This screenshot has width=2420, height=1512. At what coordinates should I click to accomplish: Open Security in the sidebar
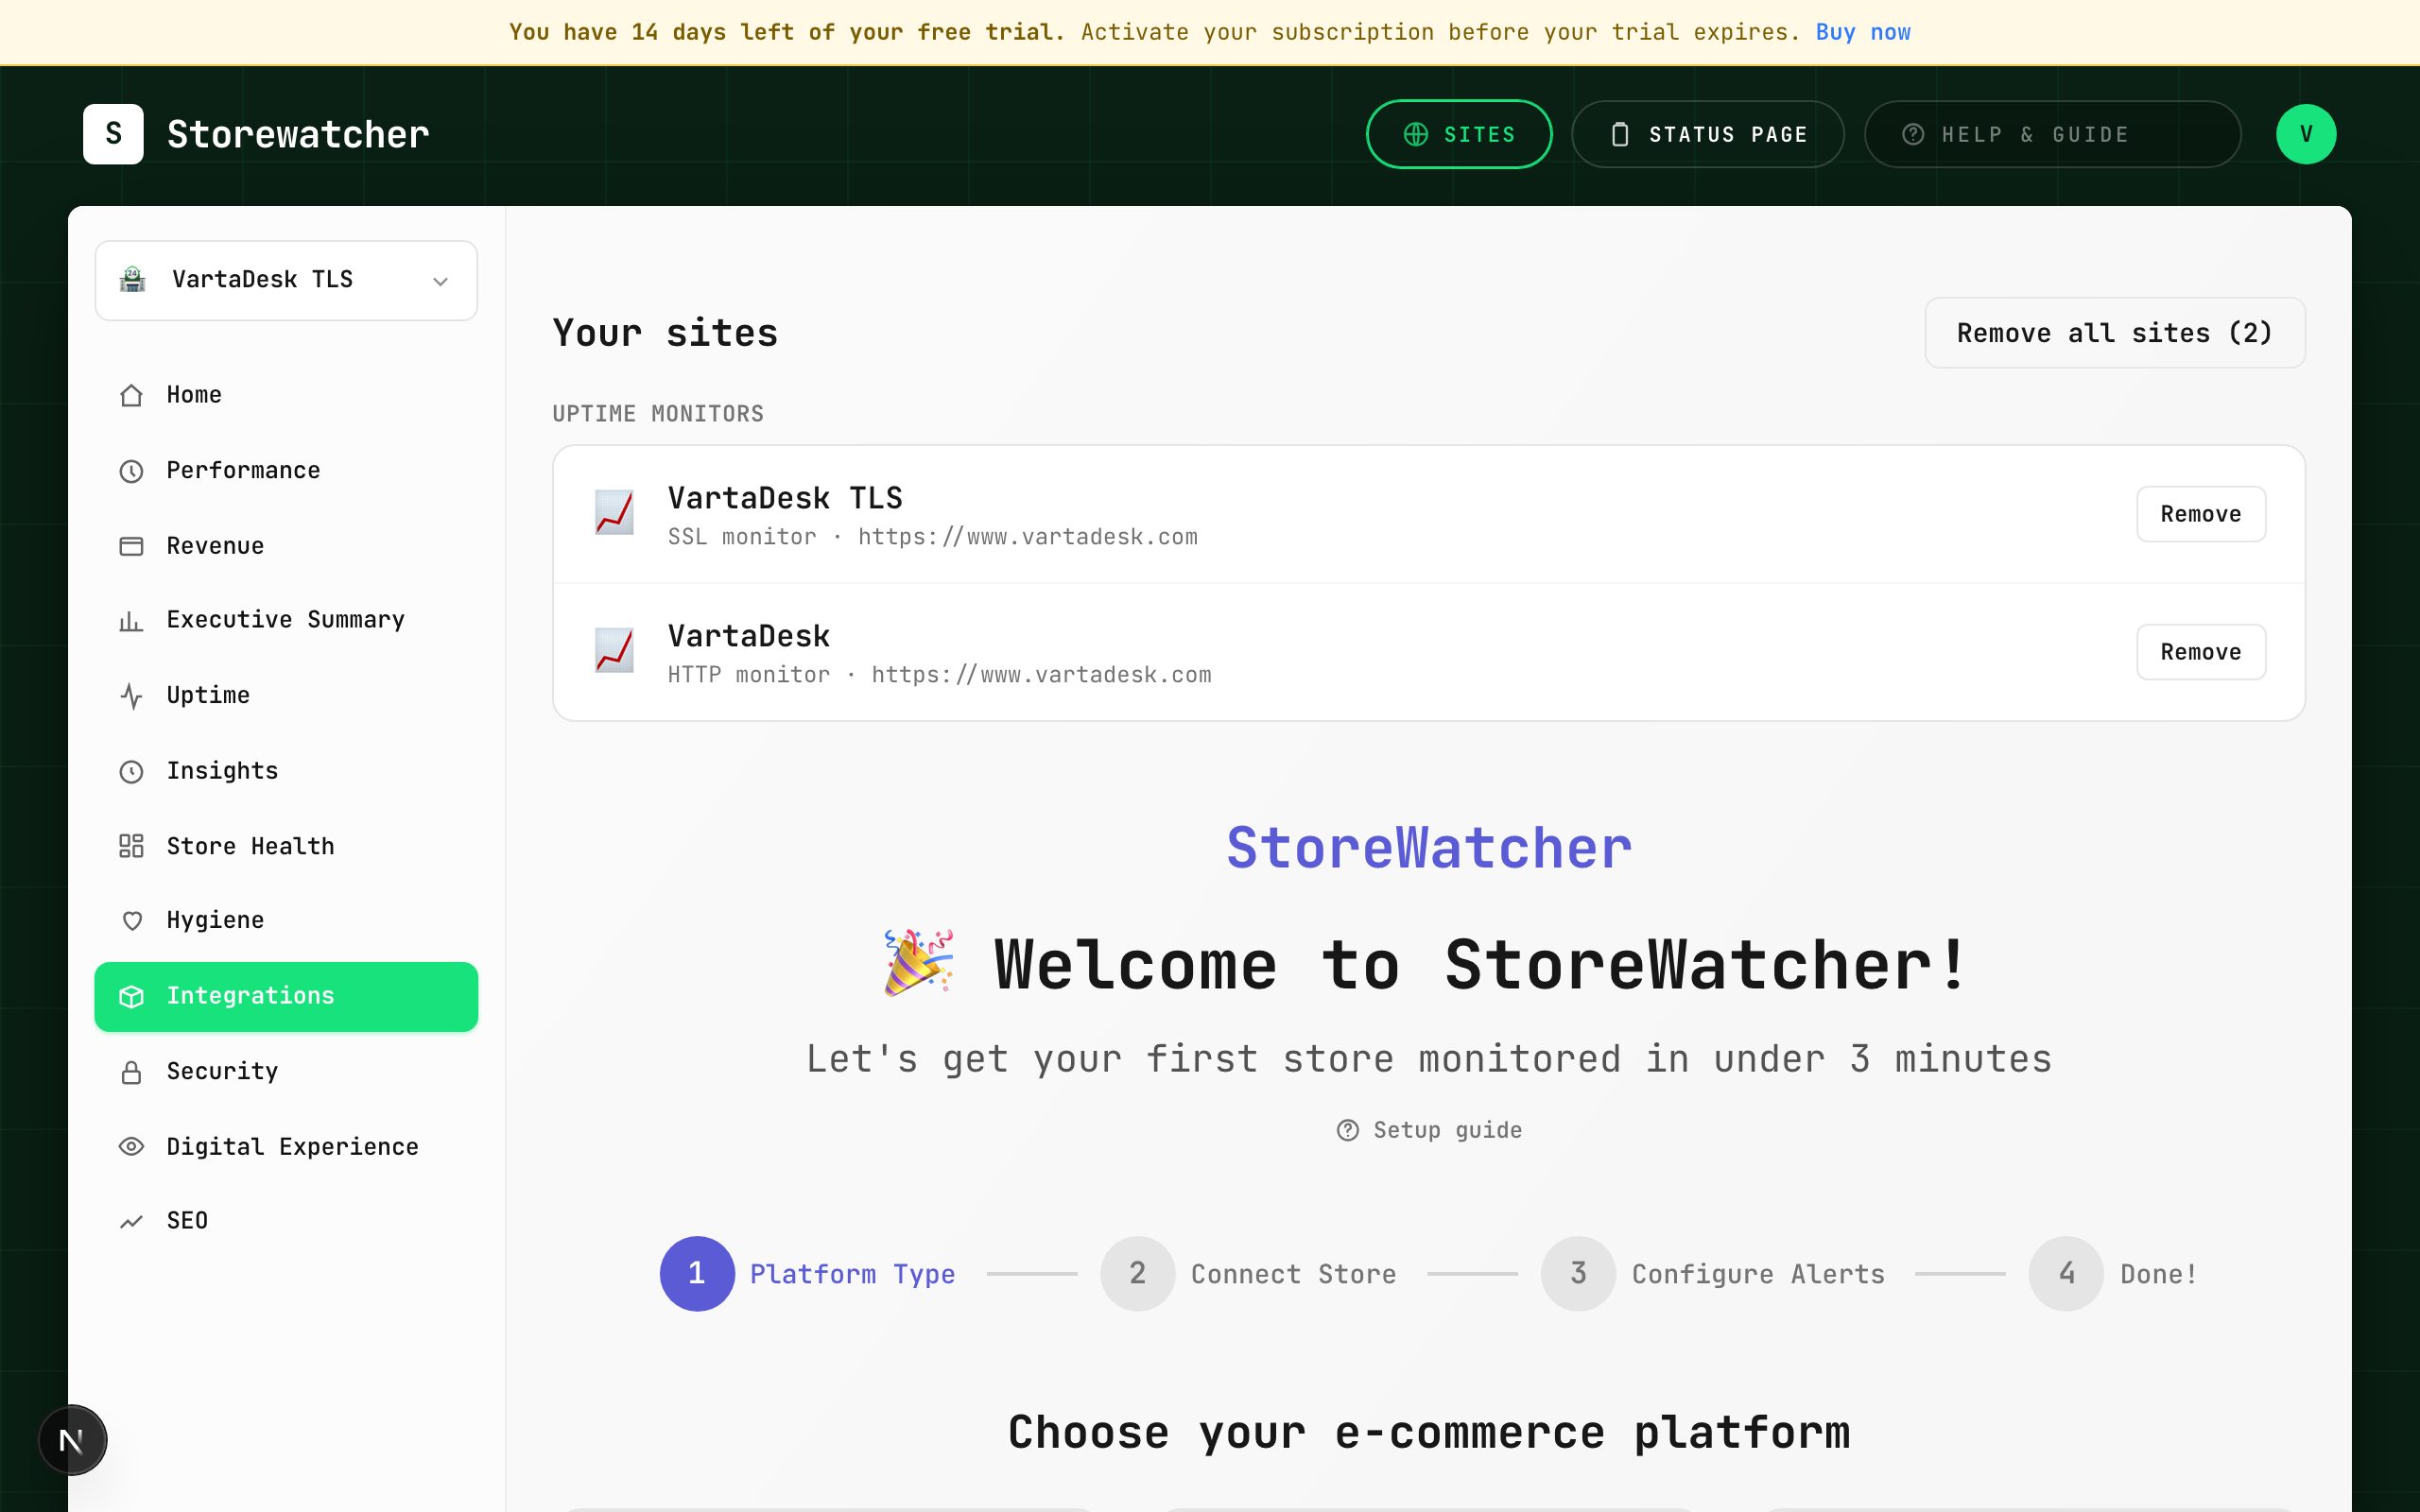[x=286, y=1072]
